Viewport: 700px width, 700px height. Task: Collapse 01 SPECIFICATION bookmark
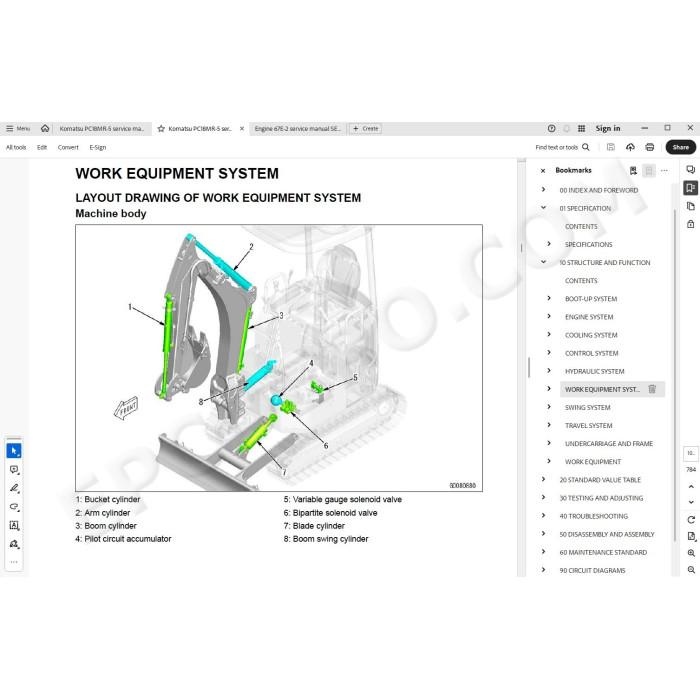[543, 208]
